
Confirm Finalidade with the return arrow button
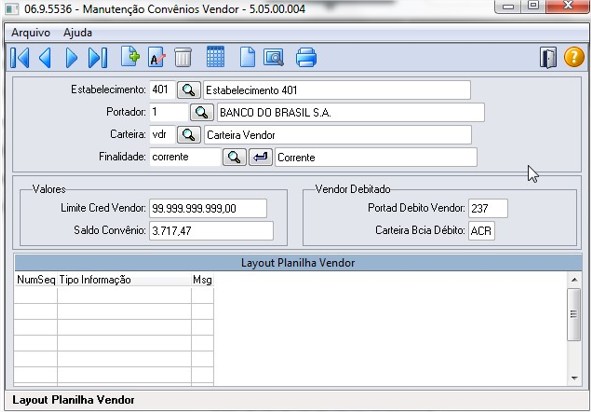coord(260,157)
